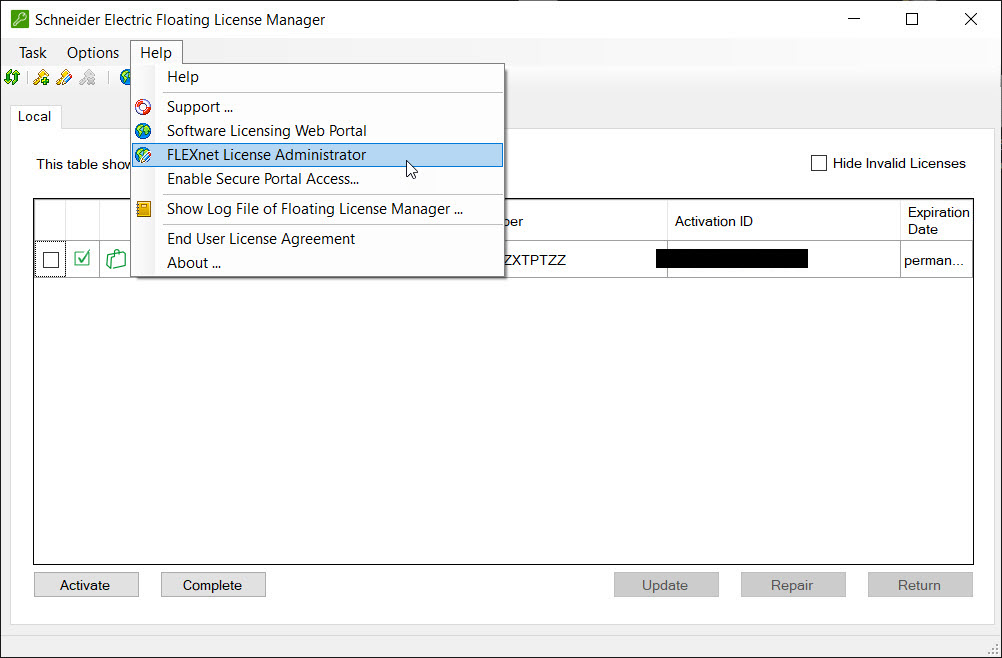
Task: Click the globe-pencil icon beside FLEXnet License Administrator
Action: [x=143, y=155]
